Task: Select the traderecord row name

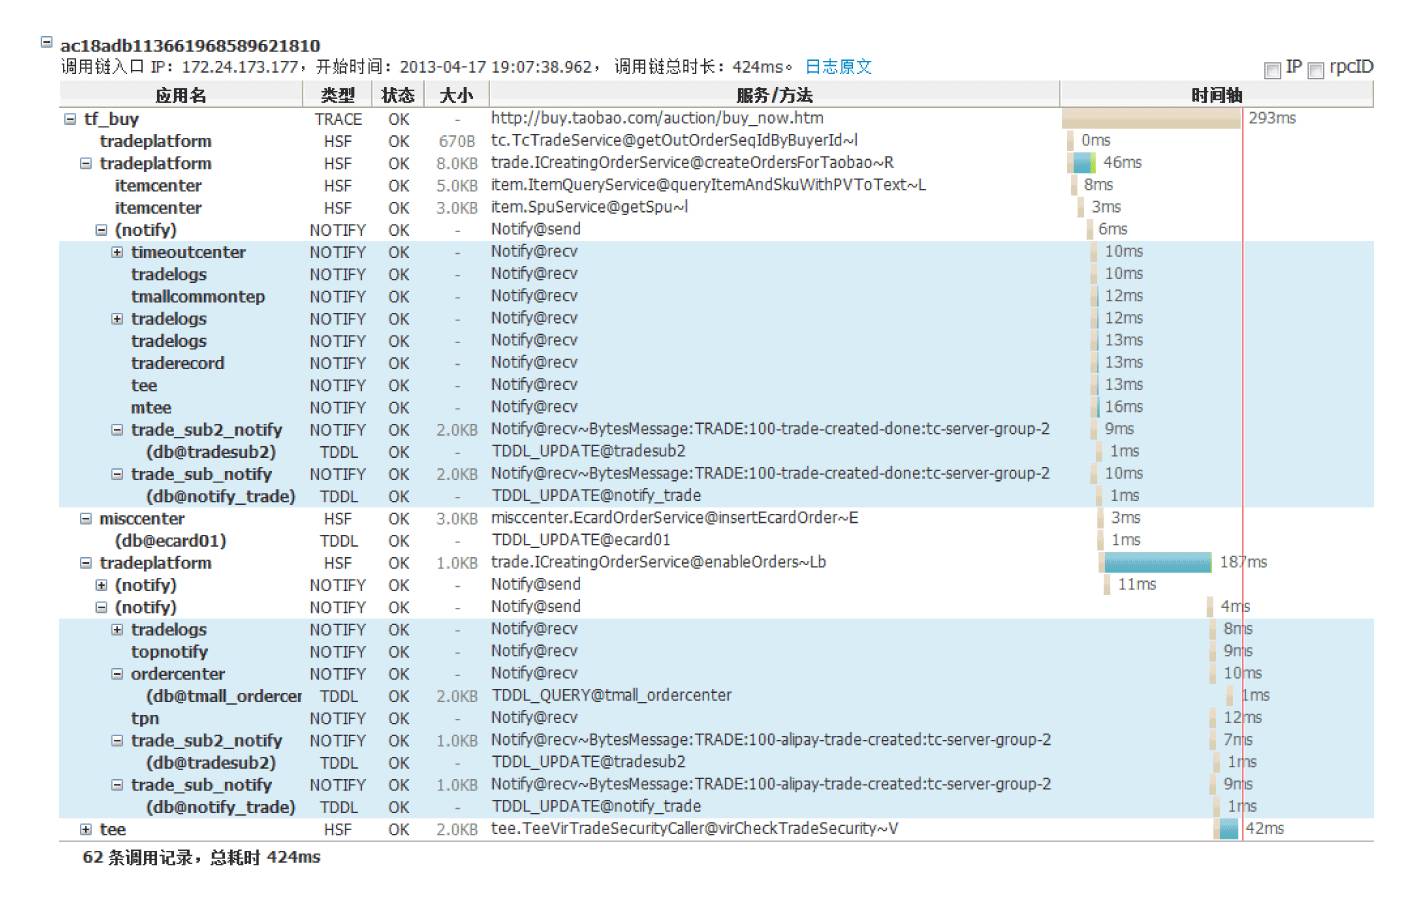Action: pos(177,363)
